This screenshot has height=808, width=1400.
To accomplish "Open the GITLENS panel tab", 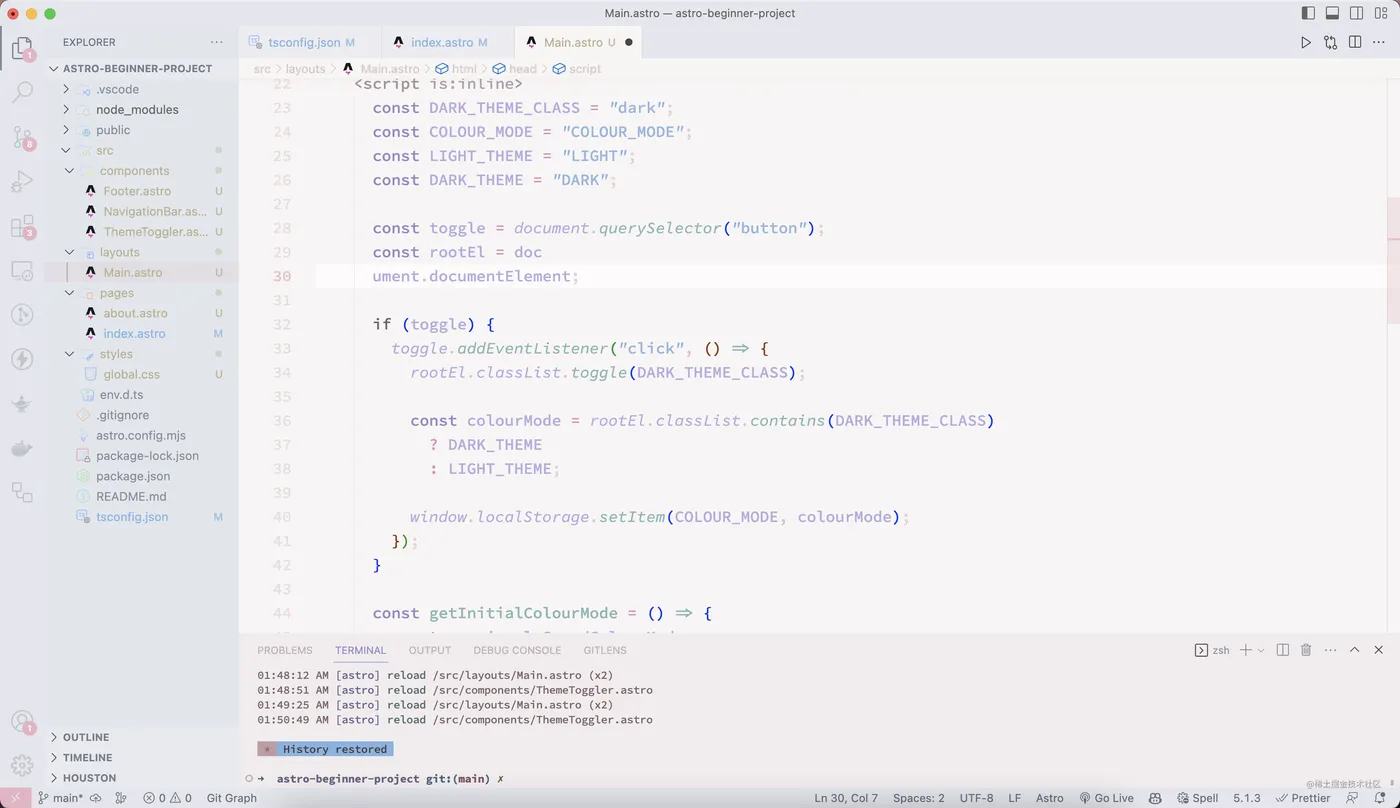I will [x=605, y=650].
